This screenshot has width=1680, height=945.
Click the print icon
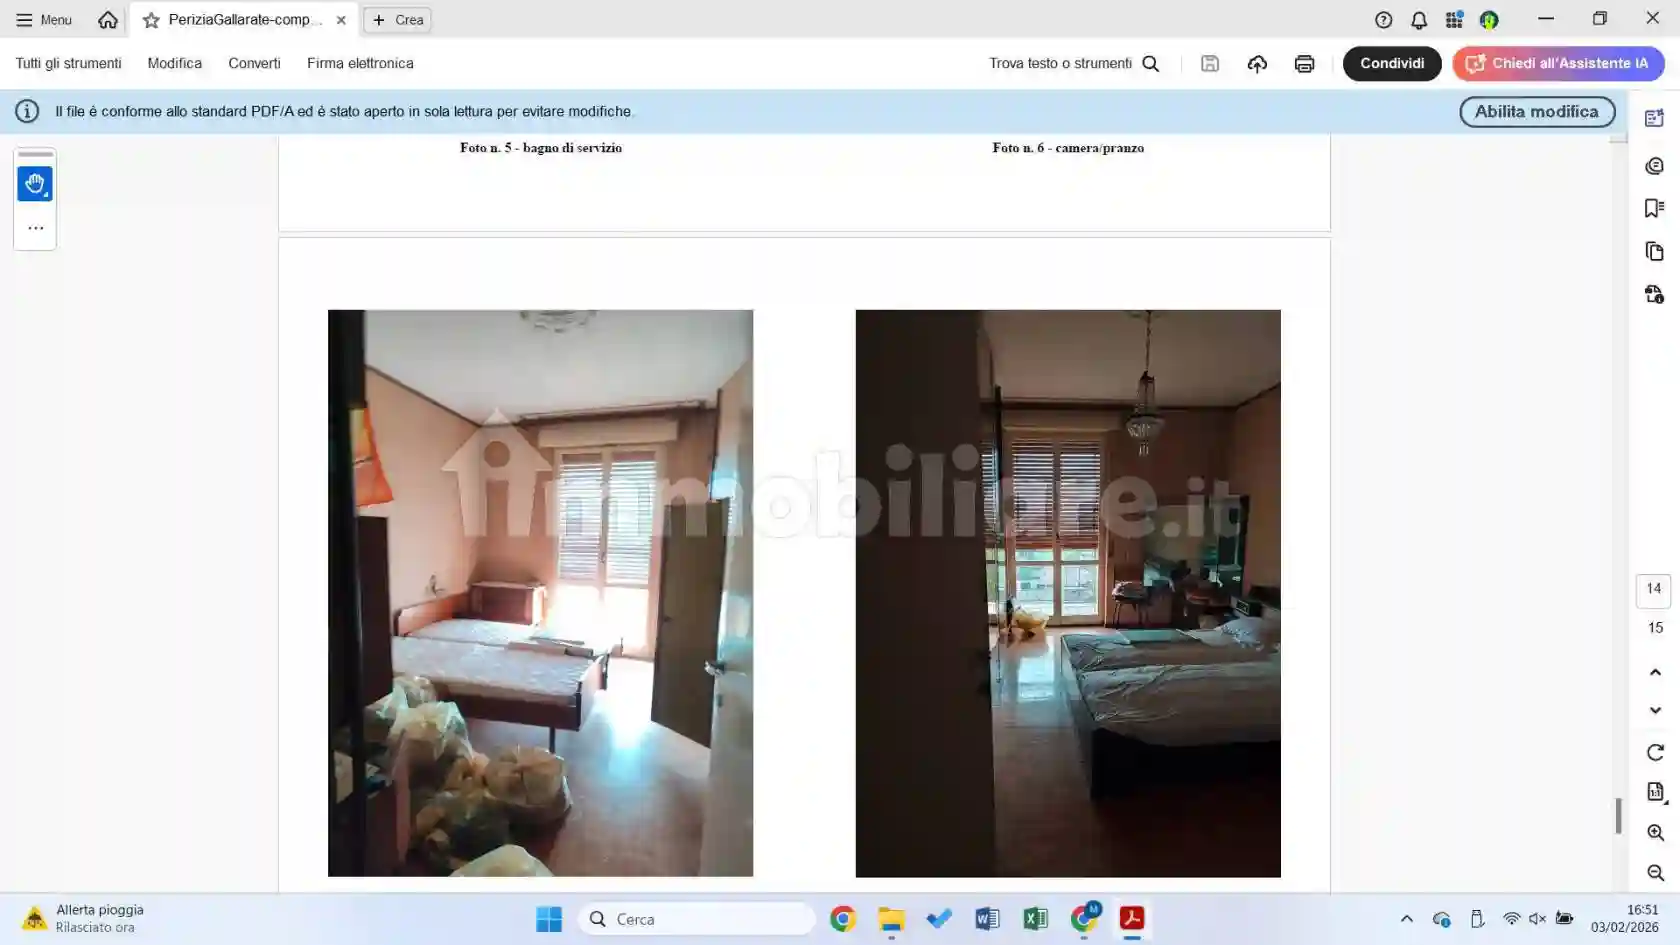coord(1304,64)
